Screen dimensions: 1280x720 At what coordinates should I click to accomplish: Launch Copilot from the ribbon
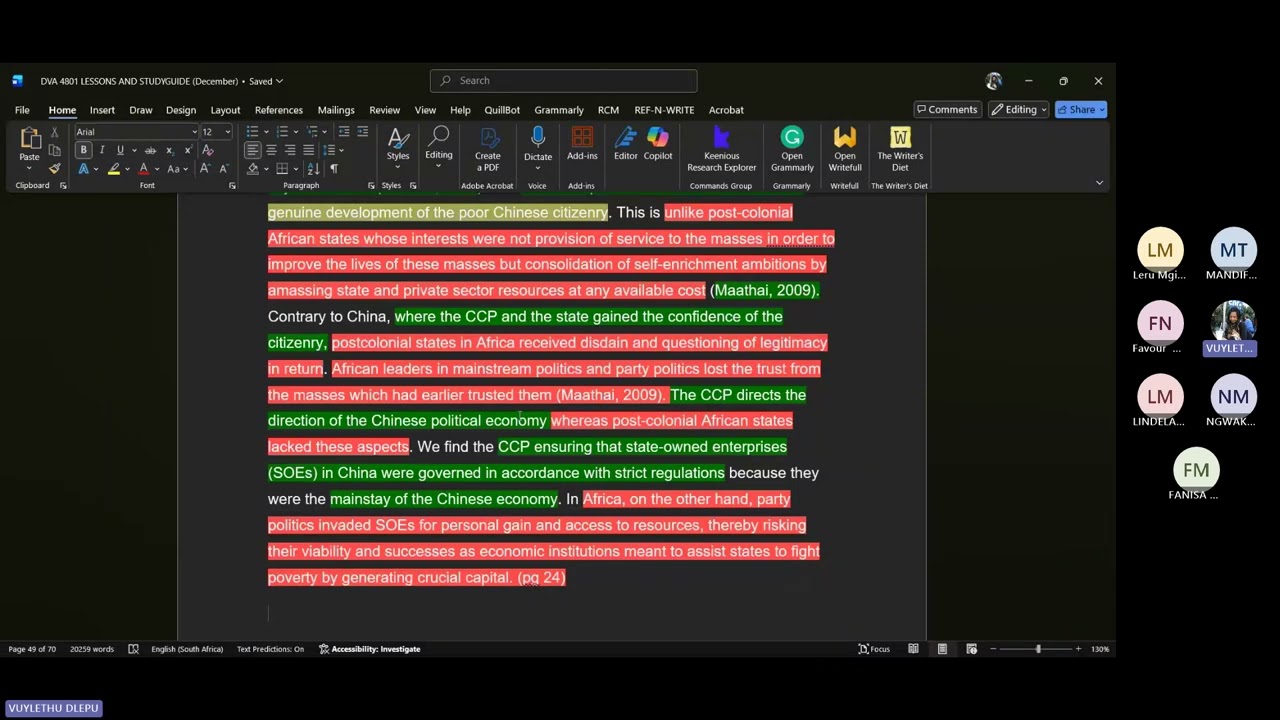[658, 144]
